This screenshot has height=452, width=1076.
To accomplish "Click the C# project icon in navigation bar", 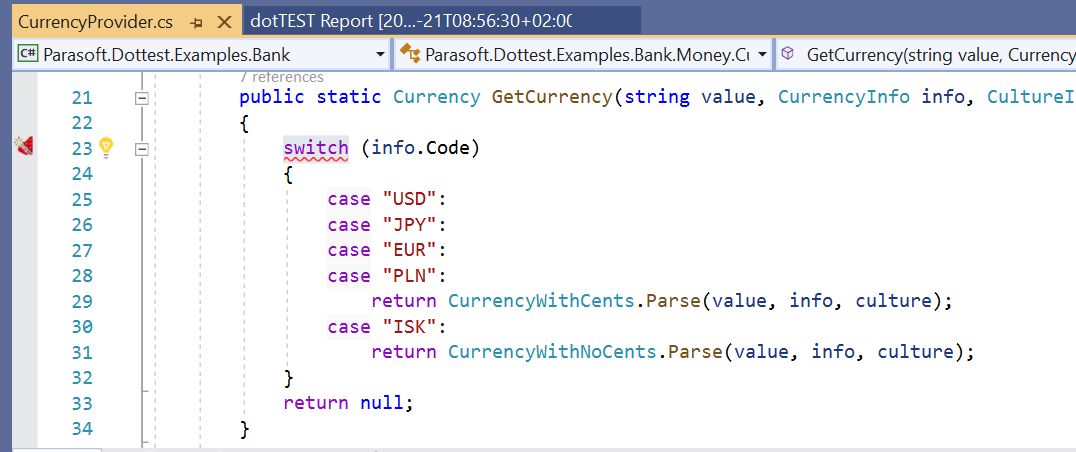I will tap(27, 54).
